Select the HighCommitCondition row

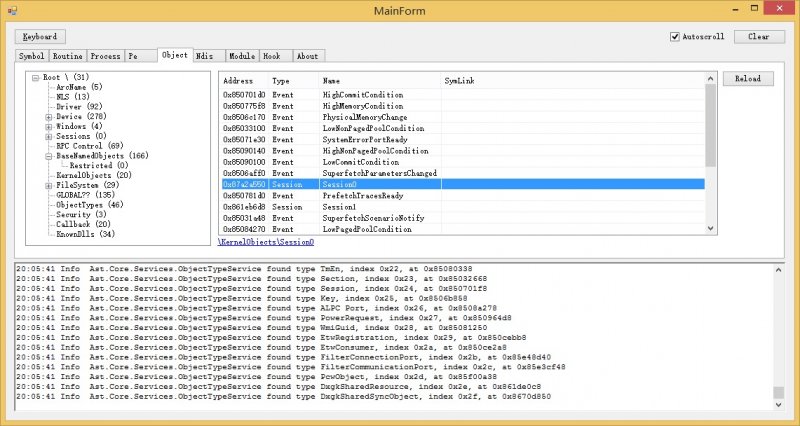pos(462,95)
